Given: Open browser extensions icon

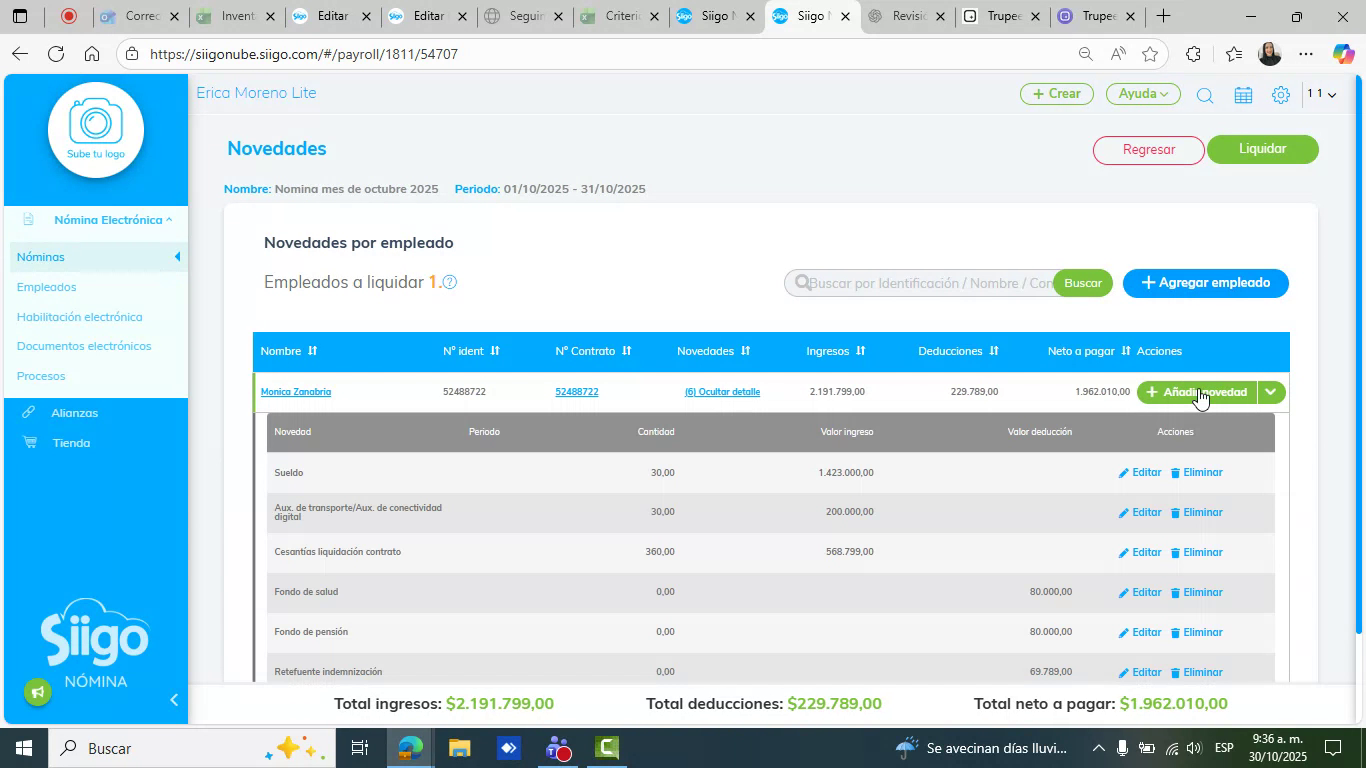Looking at the screenshot, I should [1193, 54].
